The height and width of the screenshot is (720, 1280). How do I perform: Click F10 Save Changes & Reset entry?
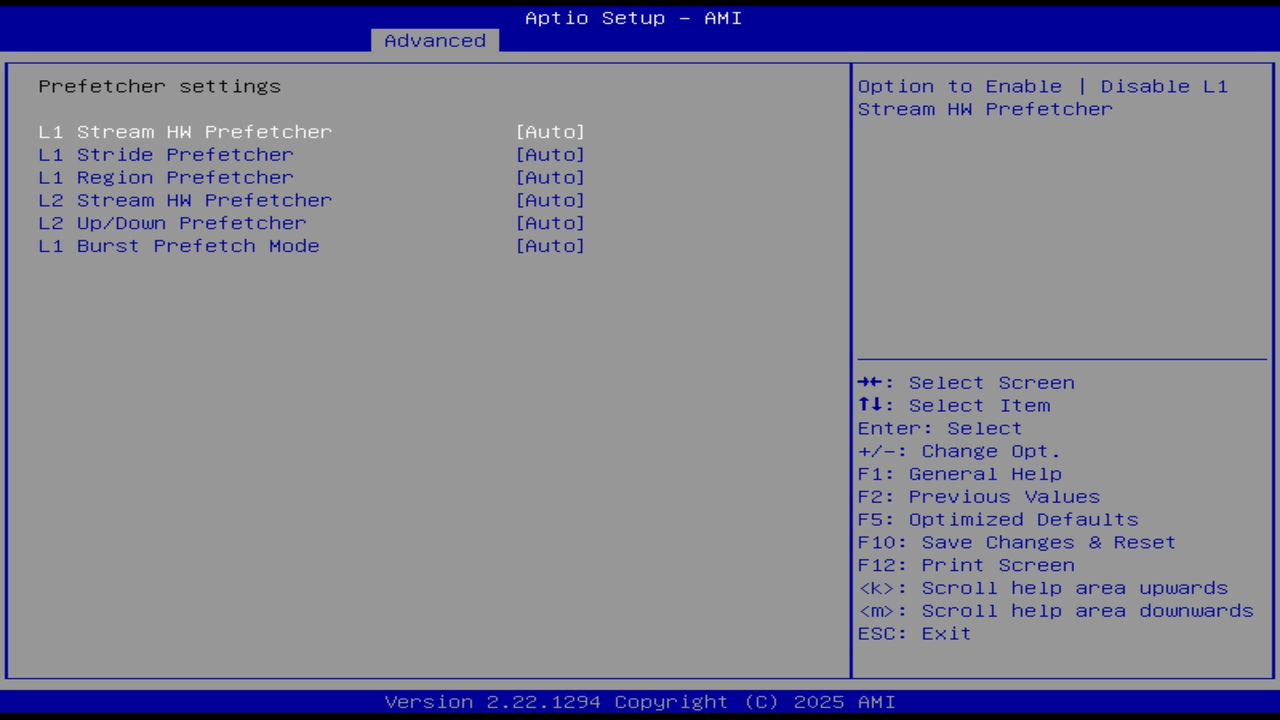[x=1016, y=542]
